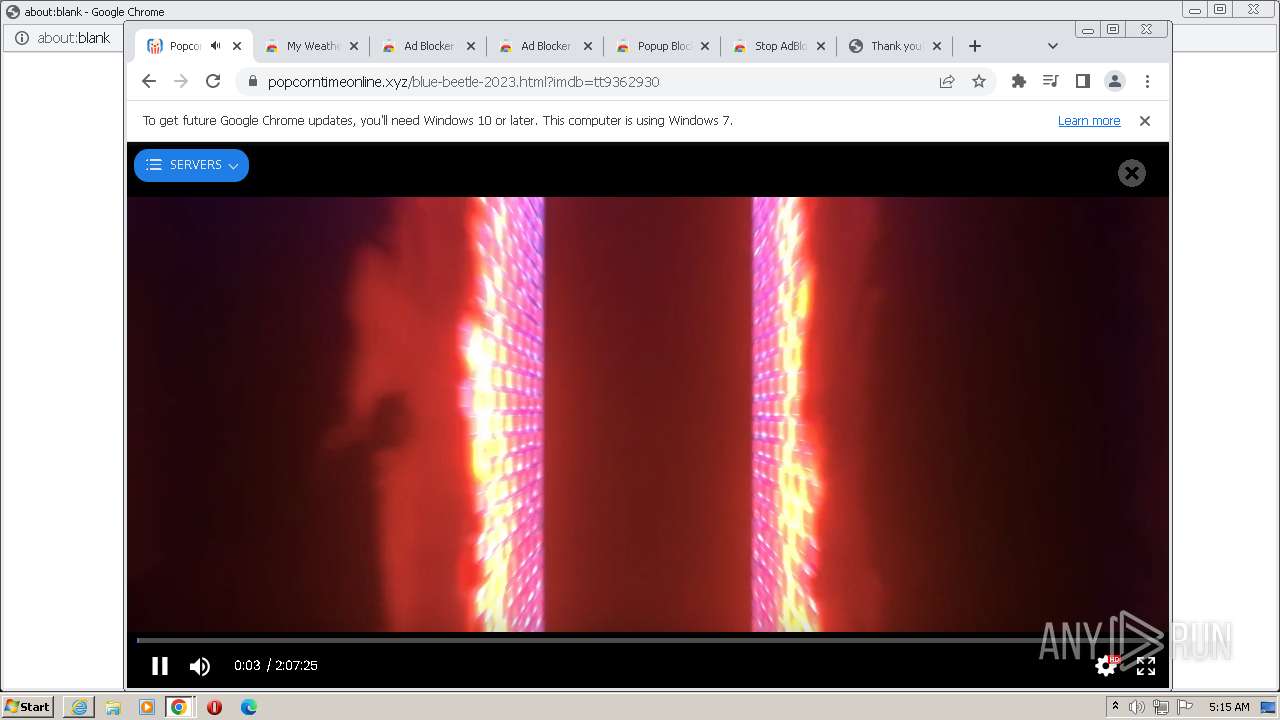This screenshot has width=1280, height=720.
Task: Enter fullscreen video mode
Action: click(1146, 666)
